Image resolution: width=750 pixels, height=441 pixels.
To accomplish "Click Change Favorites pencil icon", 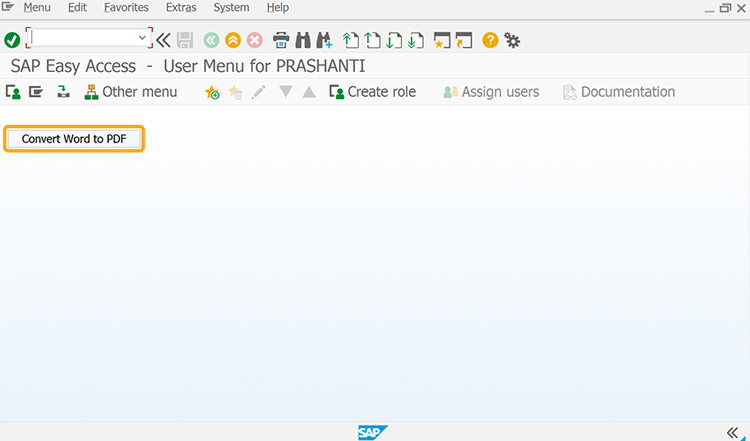I will tap(258, 92).
